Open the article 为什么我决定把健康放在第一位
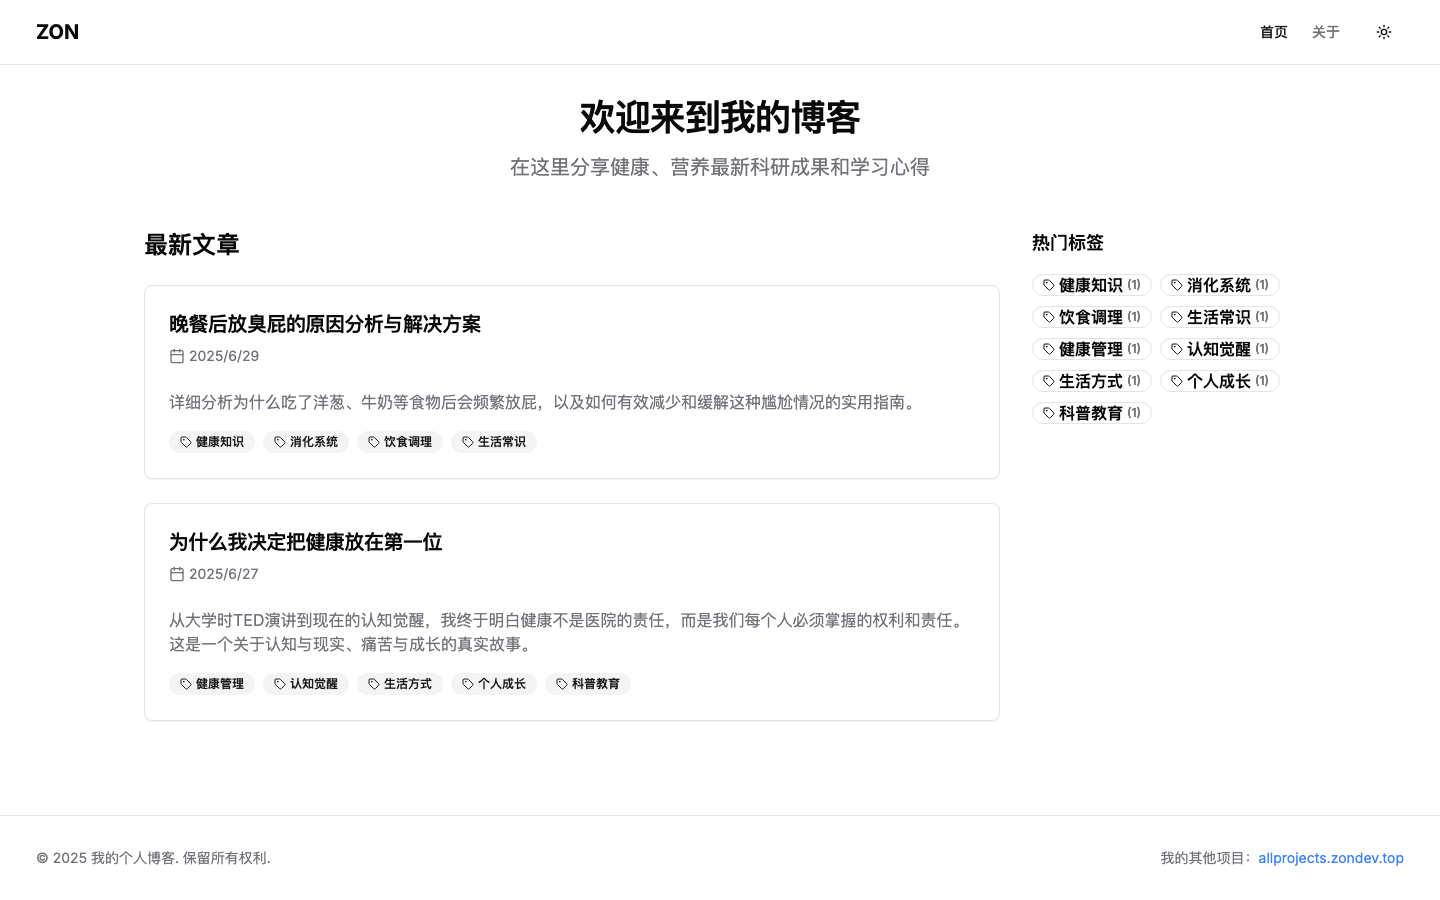 pos(307,542)
